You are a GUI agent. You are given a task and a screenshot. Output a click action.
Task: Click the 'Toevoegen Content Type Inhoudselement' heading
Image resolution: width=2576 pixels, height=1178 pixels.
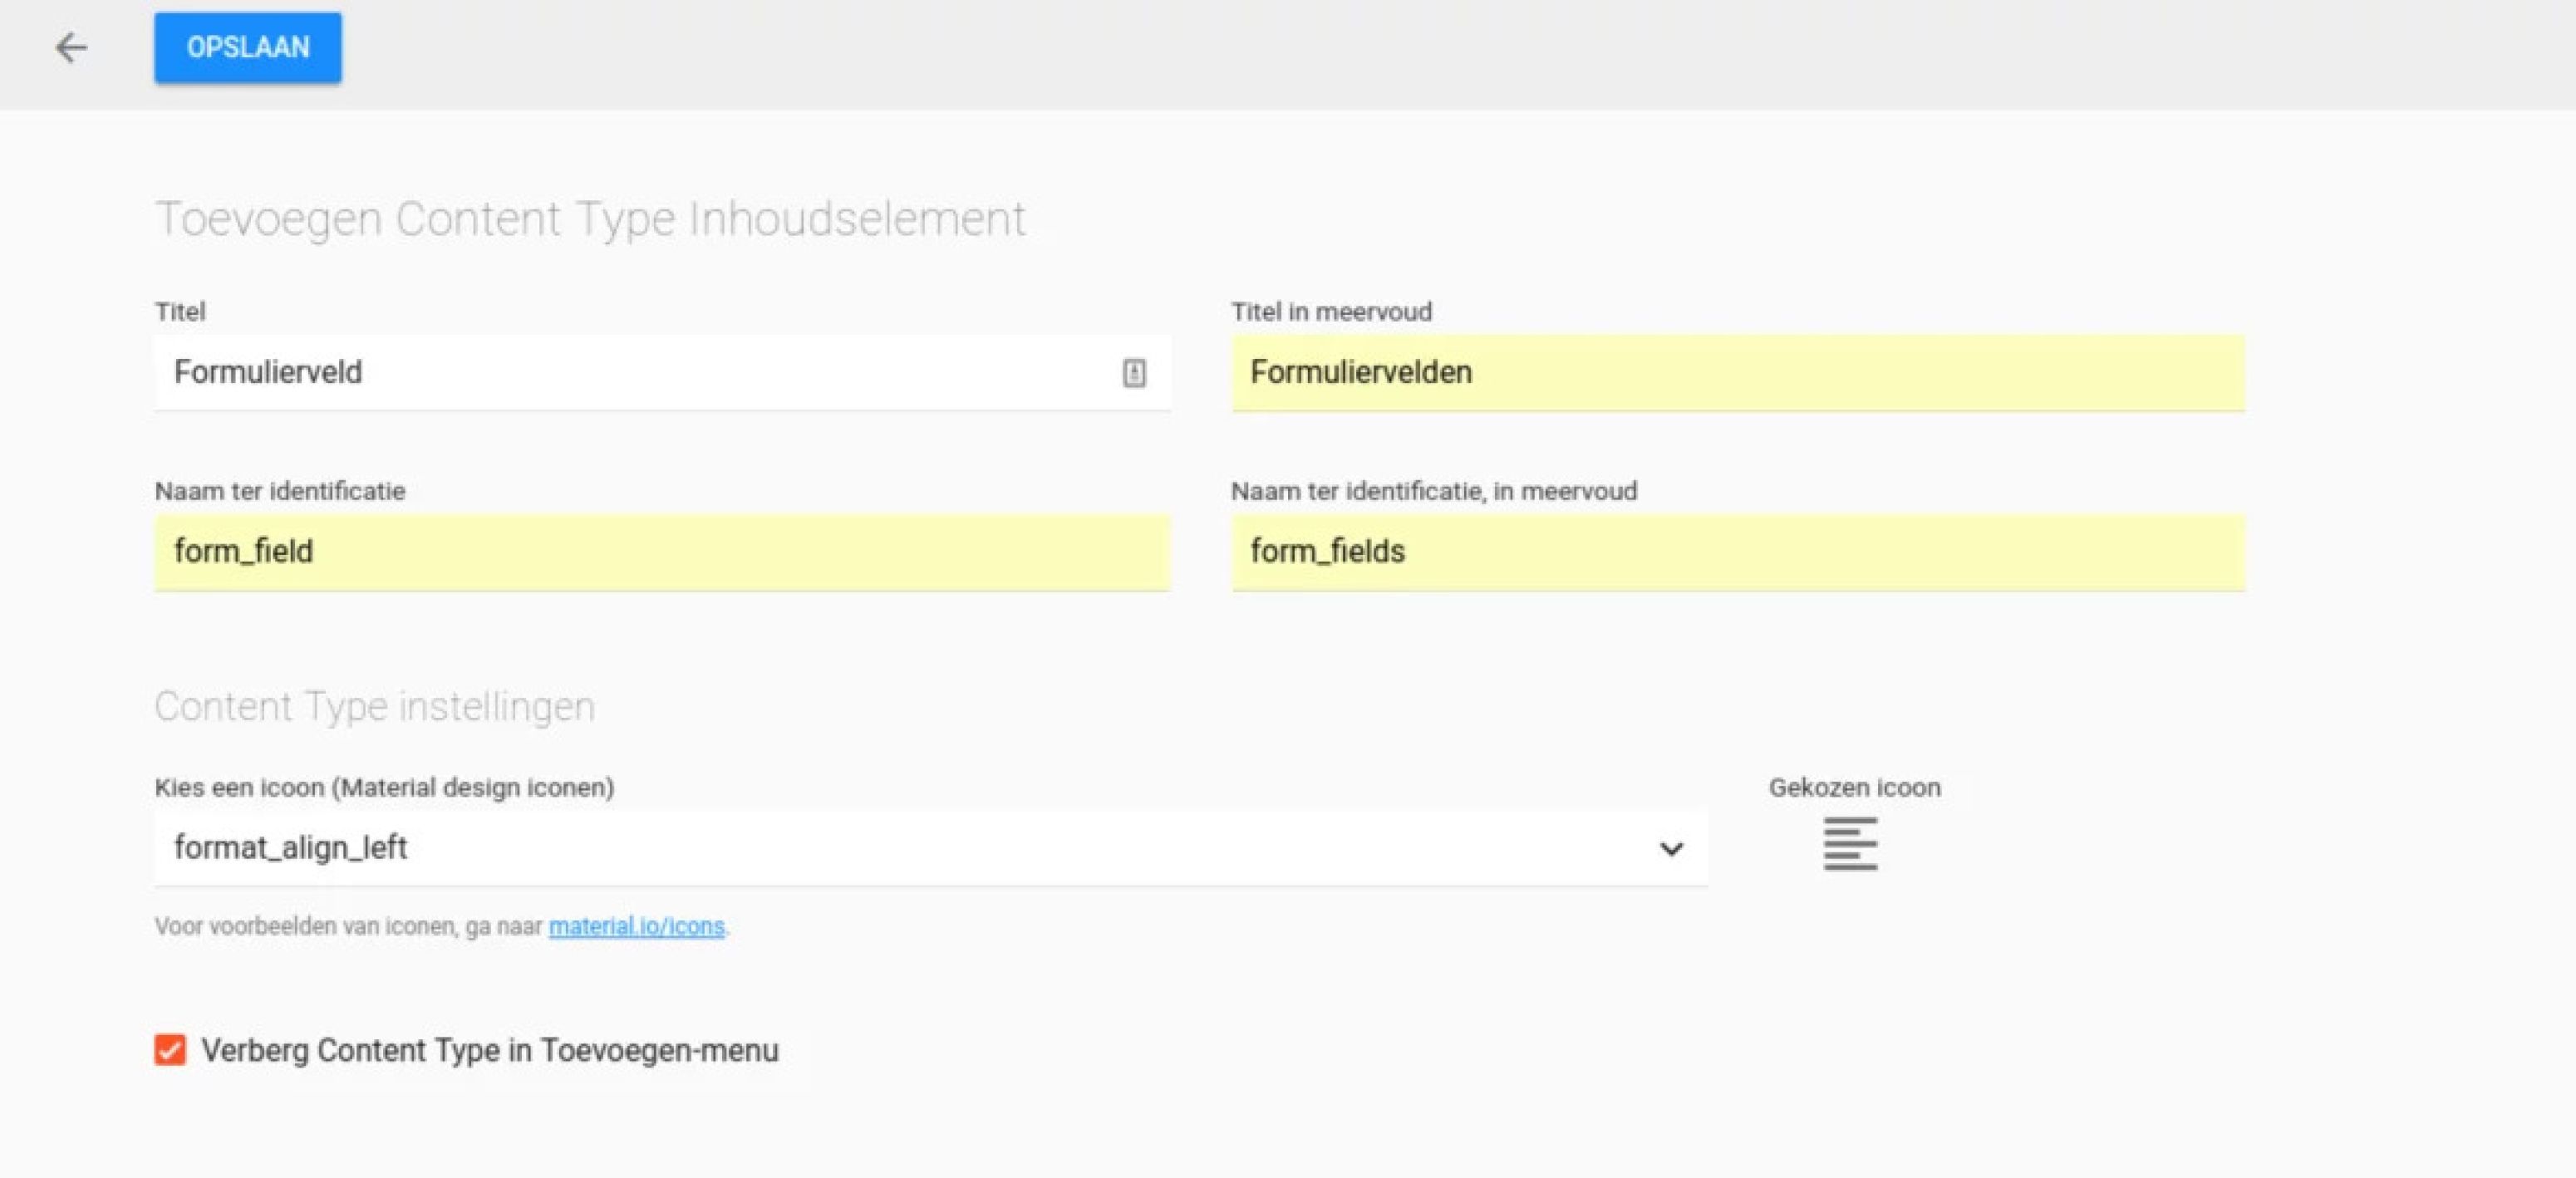coord(590,219)
